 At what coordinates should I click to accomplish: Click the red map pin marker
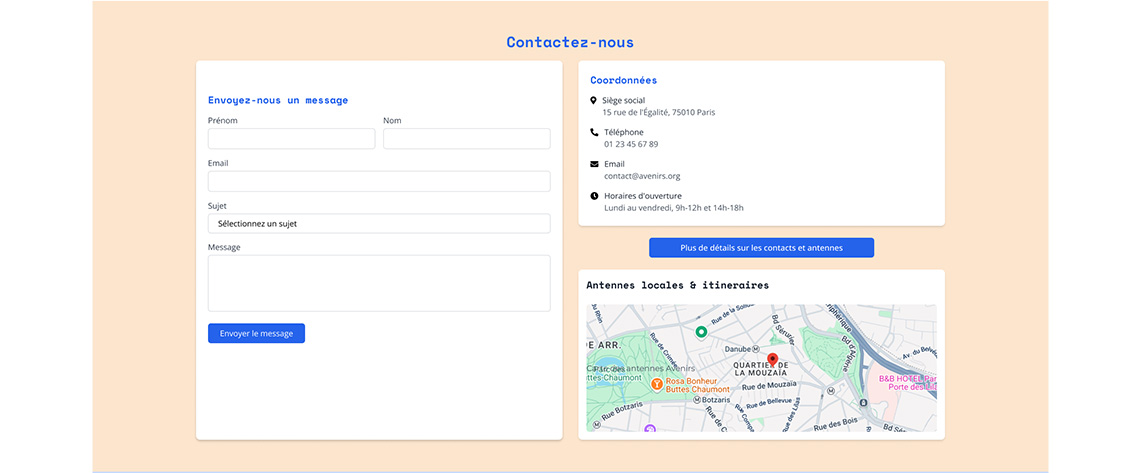click(772, 359)
